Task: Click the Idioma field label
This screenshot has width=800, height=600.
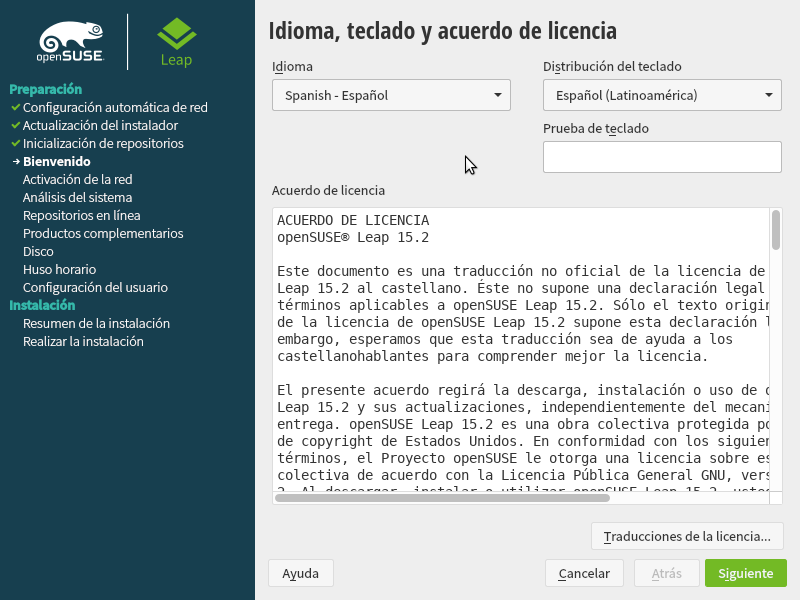Action: (292, 66)
